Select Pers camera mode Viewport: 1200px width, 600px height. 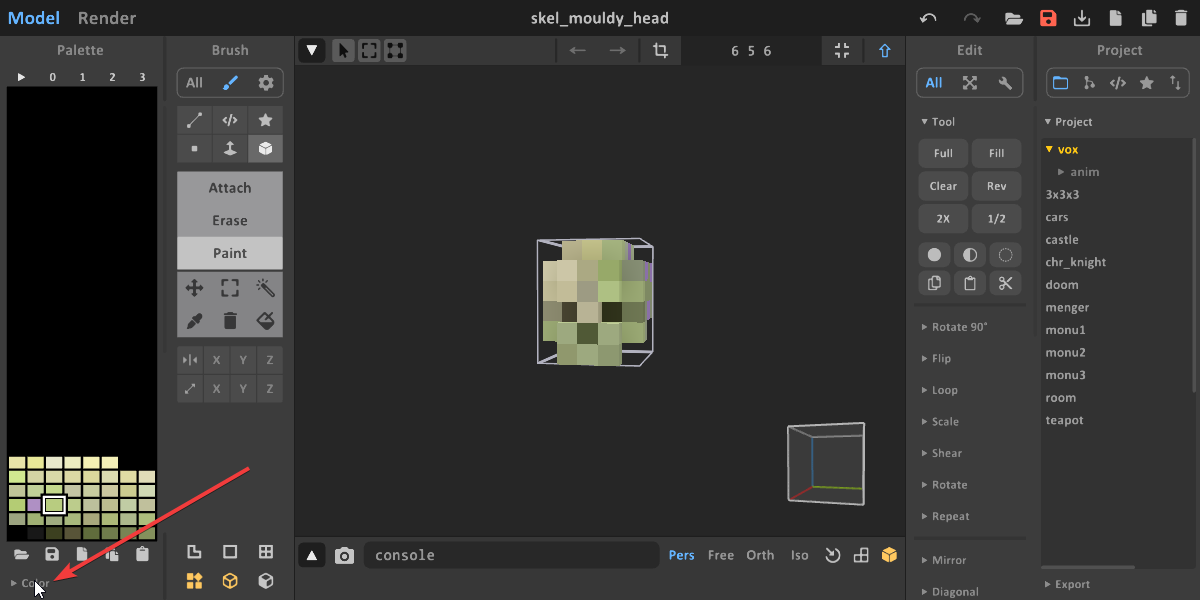click(x=682, y=555)
